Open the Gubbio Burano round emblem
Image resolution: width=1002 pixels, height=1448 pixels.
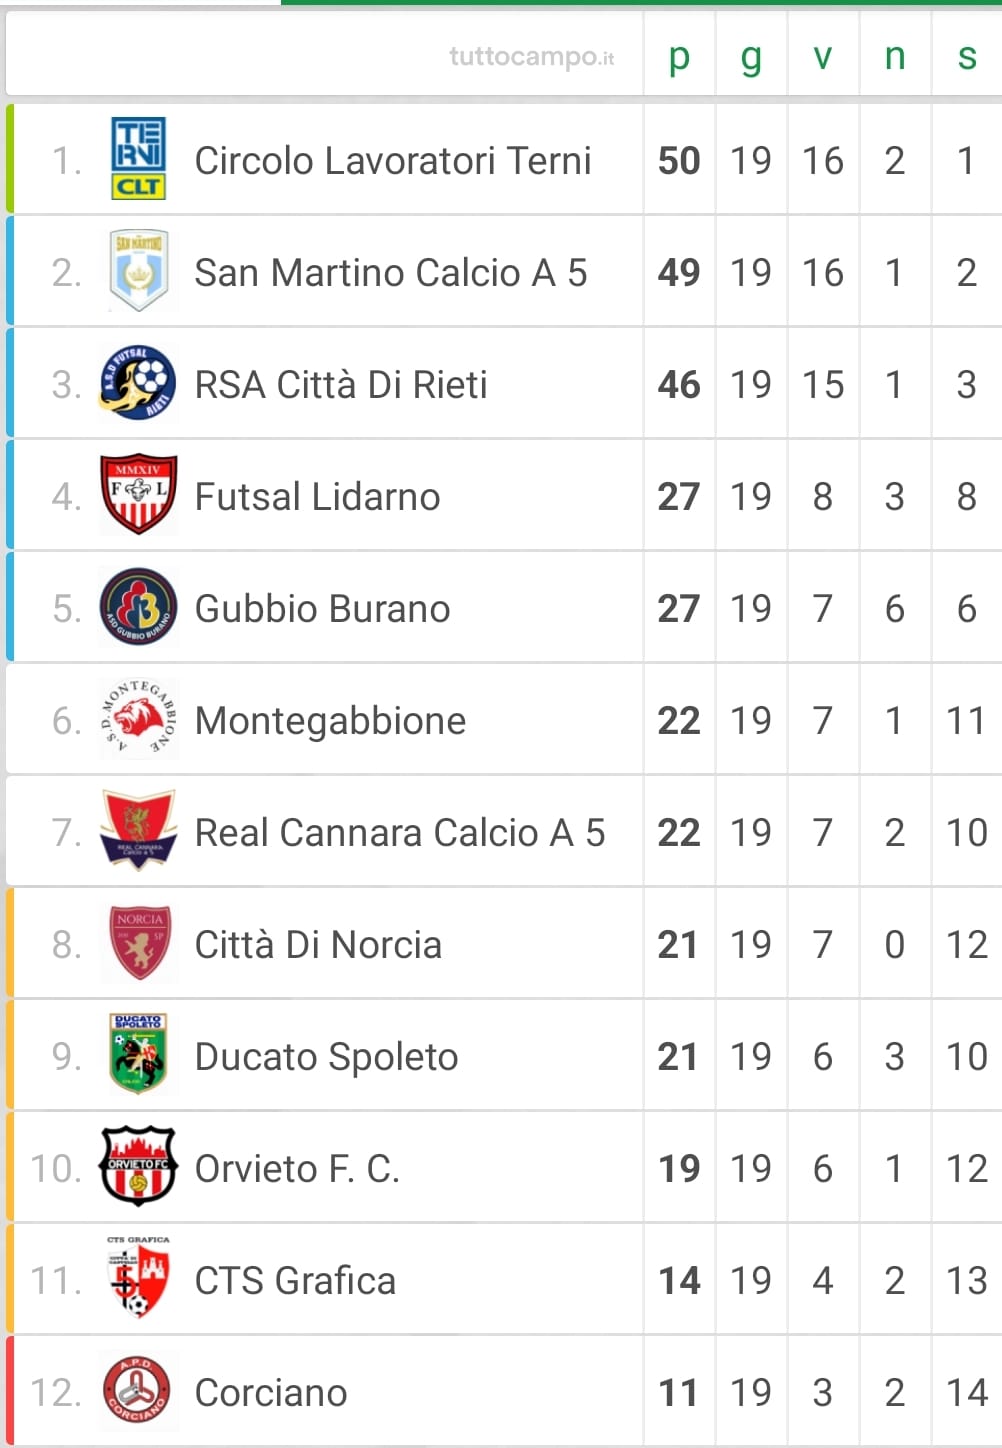click(x=138, y=607)
